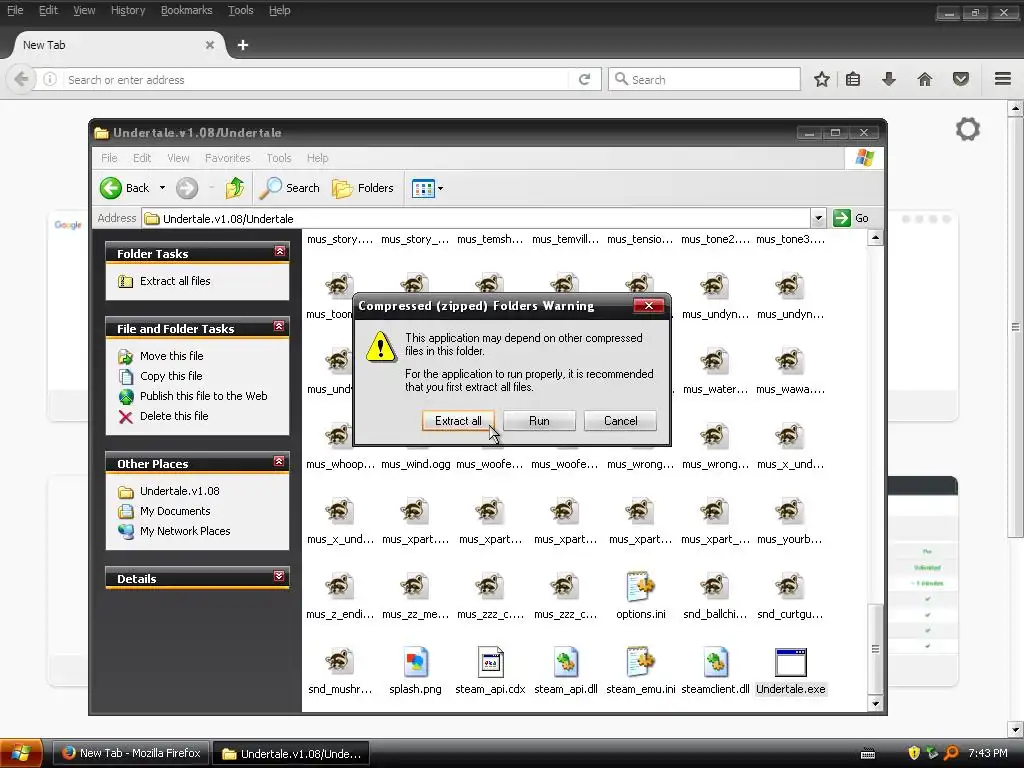Select the steam_emu.ini file icon
This screenshot has height=768, width=1024.
click(641, 662)
